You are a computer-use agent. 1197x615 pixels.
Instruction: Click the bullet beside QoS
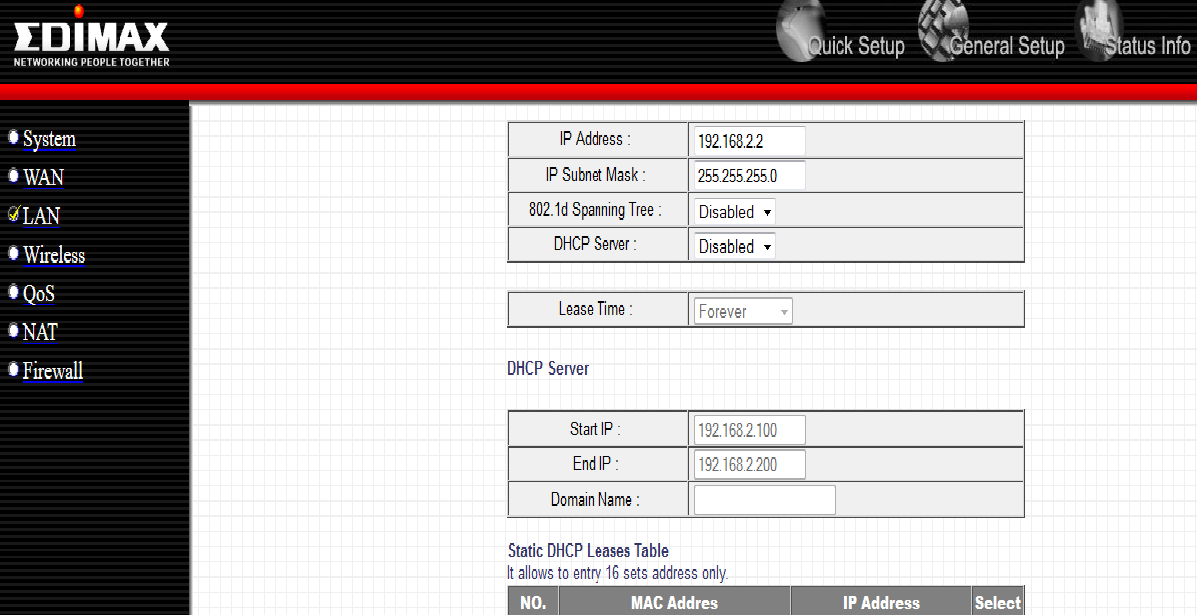click(13, 291)
